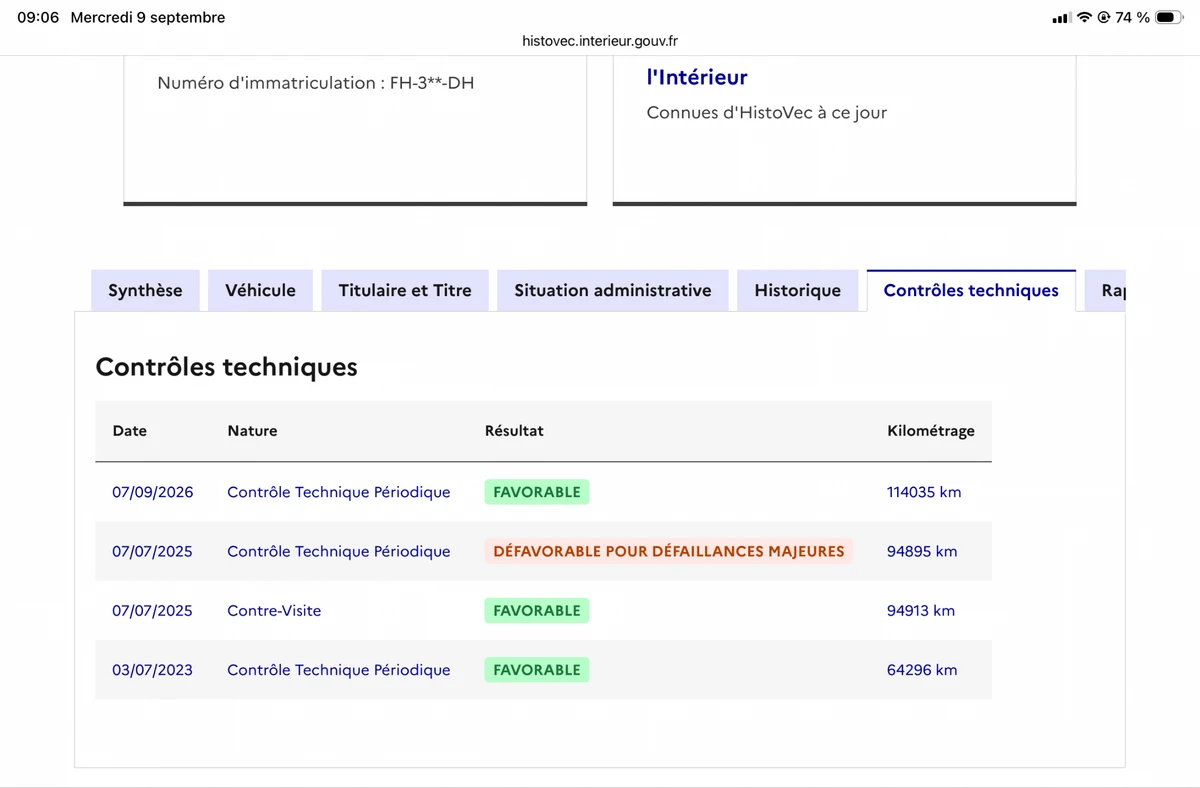Click the Nature column header

pos(252,431)
